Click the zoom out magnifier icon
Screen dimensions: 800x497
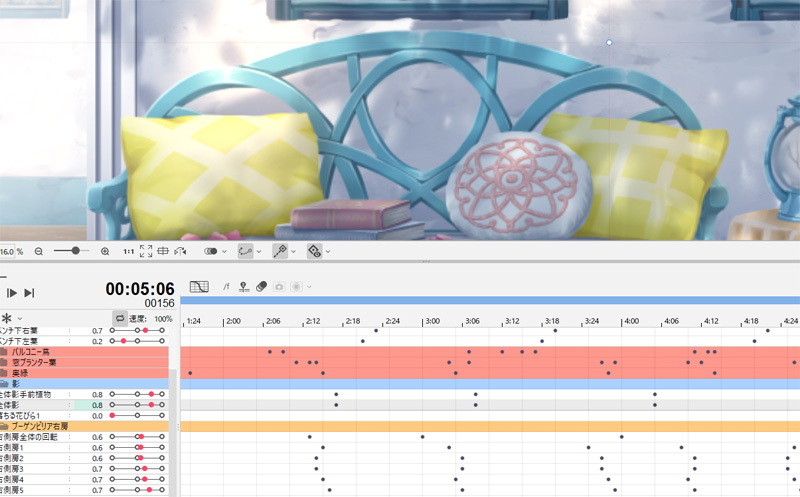tap(39, 251)
